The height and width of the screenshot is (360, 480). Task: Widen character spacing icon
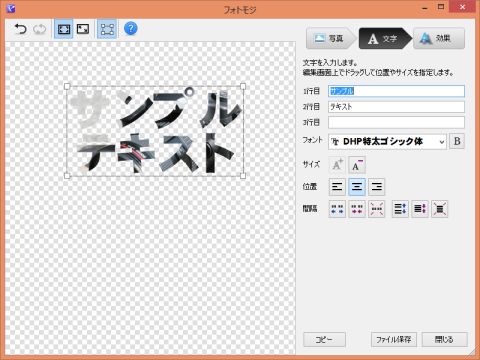[x=337, y=209]
